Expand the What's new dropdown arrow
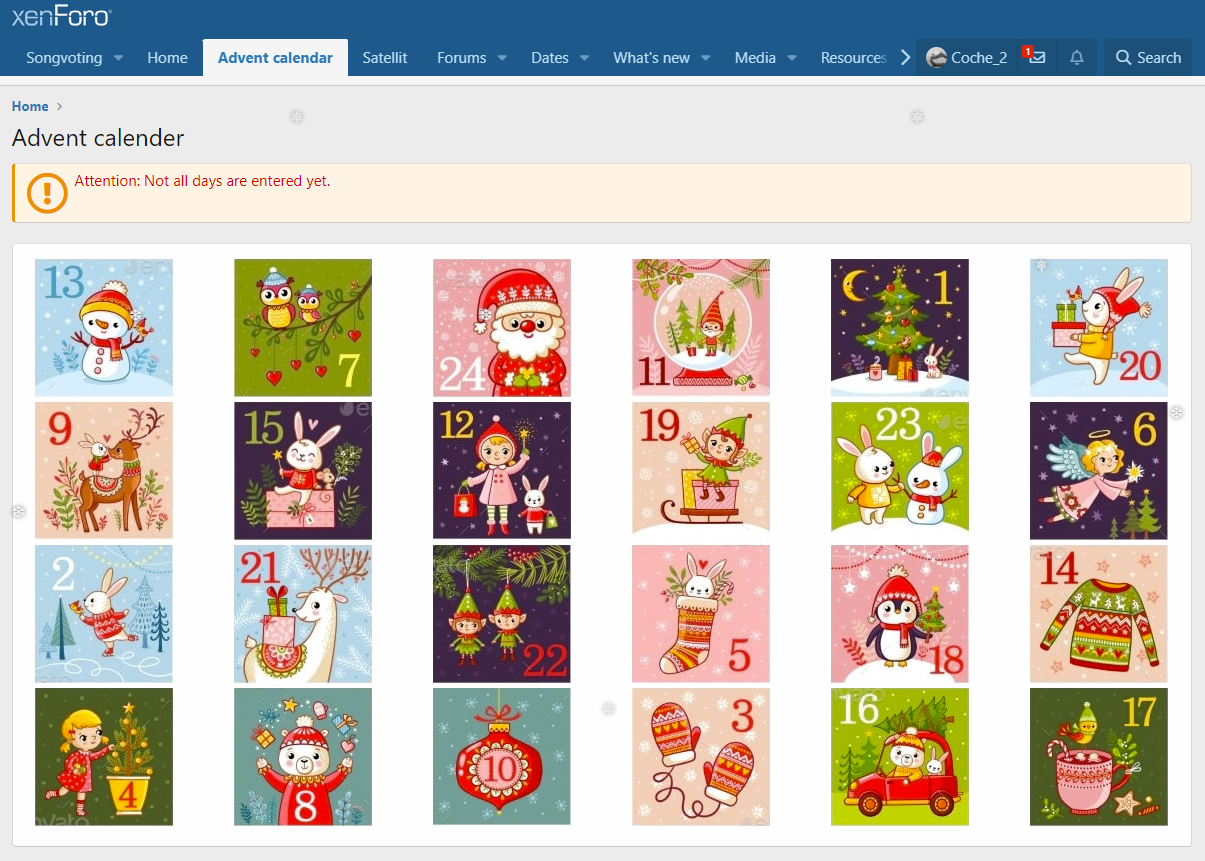This screenshot has width=1205, height=861. click(706, 58)
